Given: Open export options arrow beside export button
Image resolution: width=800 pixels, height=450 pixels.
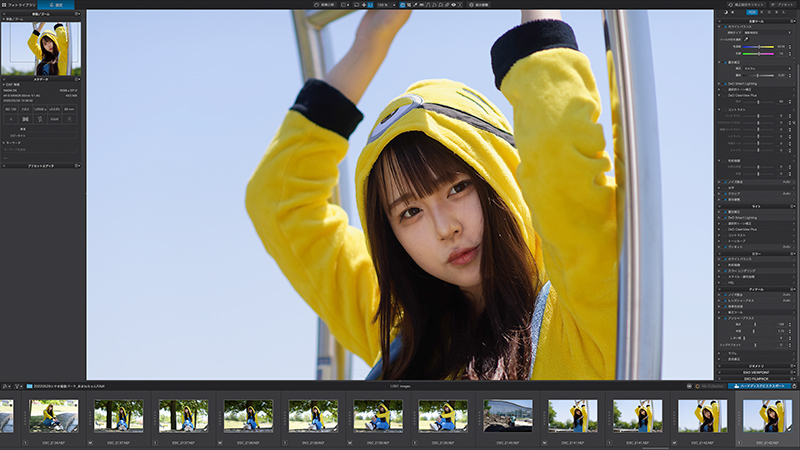Looking at the screenshot, I should coord(794,386).
